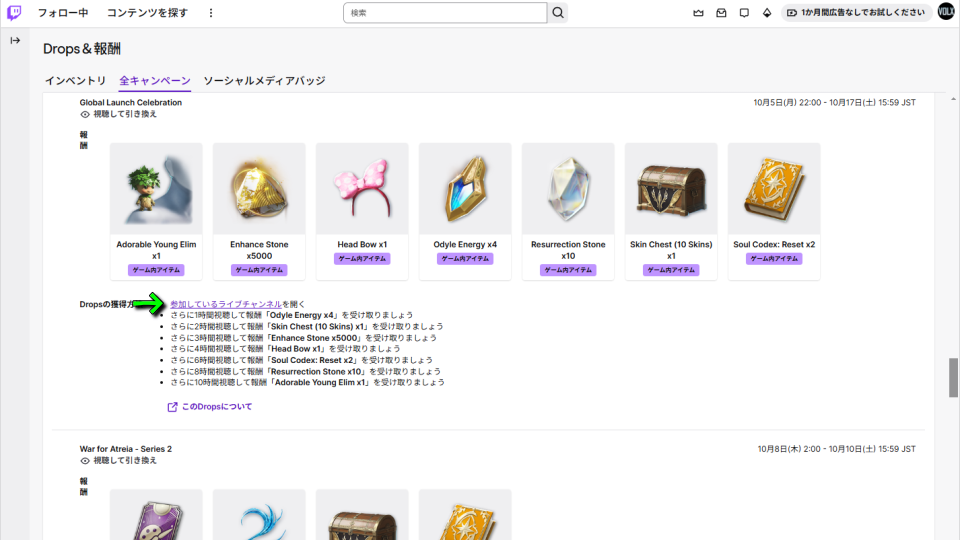960x540 pixels.
Task: Select War for Atreia - Series 2 title
Action: 126,449
